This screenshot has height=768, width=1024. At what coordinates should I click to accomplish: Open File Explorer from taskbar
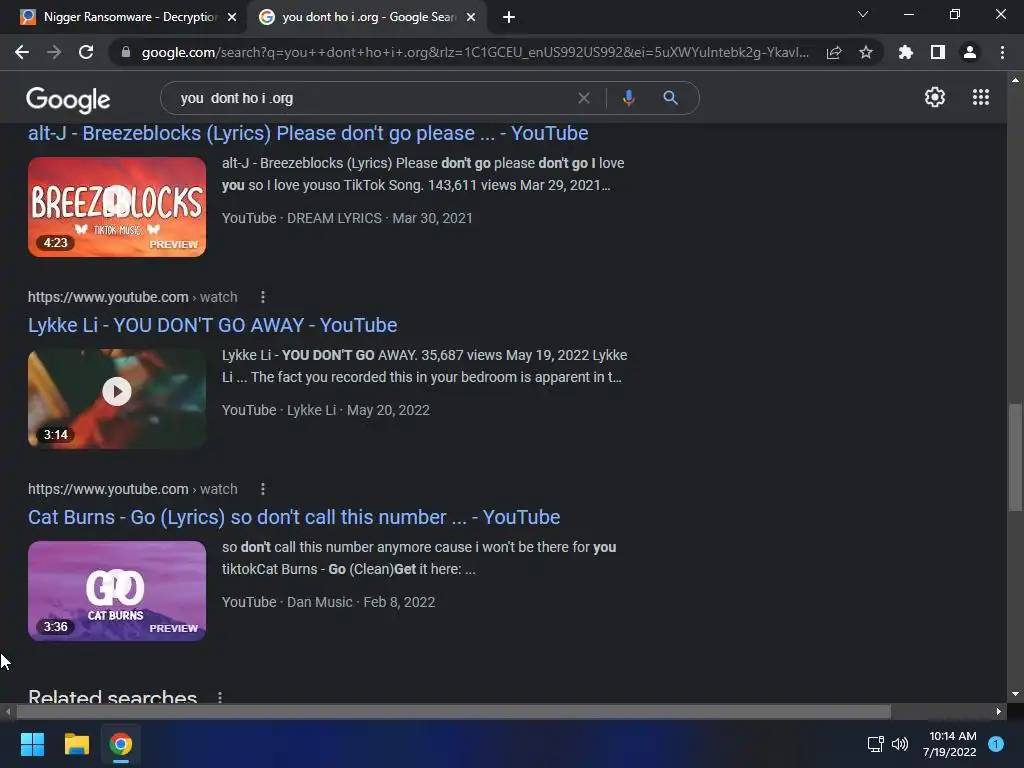pos(76,744)
